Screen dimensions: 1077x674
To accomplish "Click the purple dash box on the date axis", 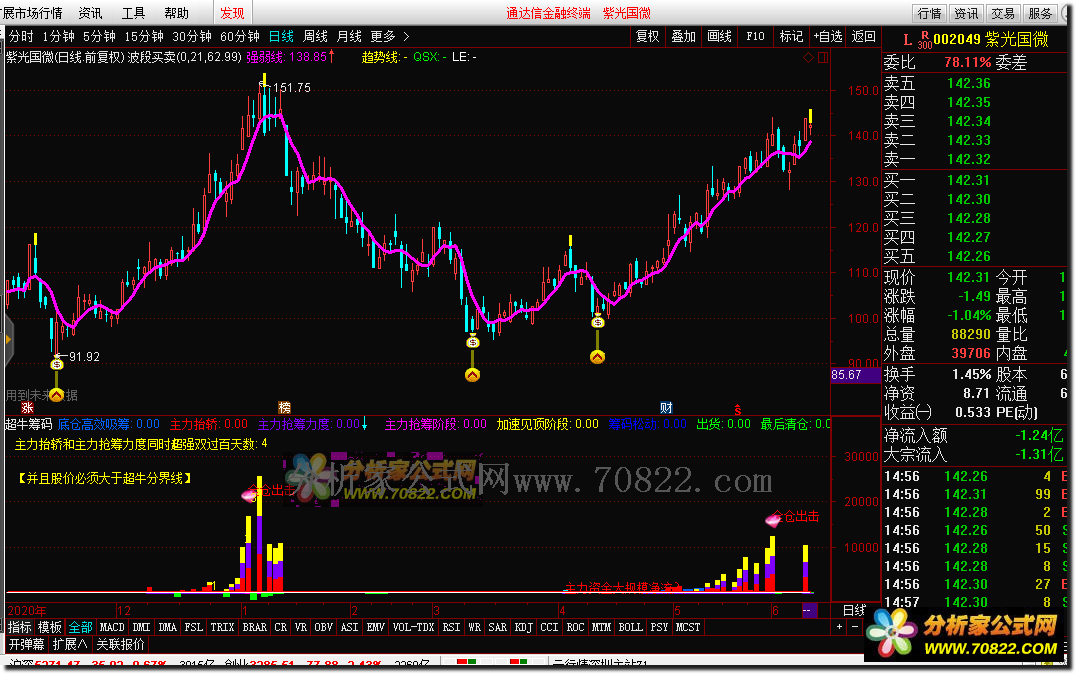I will 809,610.
